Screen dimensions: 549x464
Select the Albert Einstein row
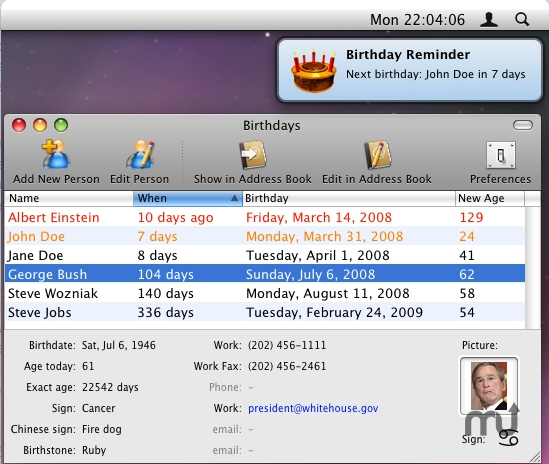tap(265, 217)
